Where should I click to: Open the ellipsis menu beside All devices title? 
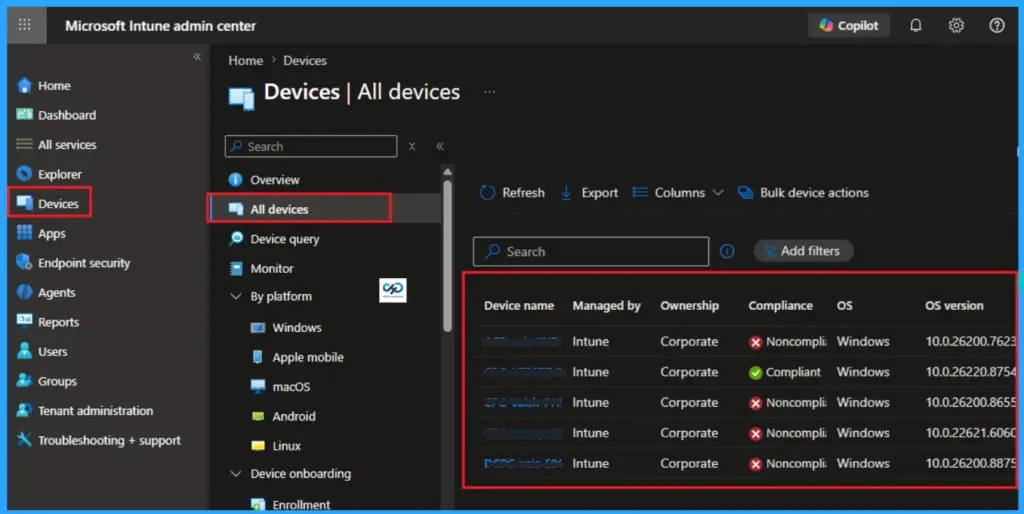point(489,92)
